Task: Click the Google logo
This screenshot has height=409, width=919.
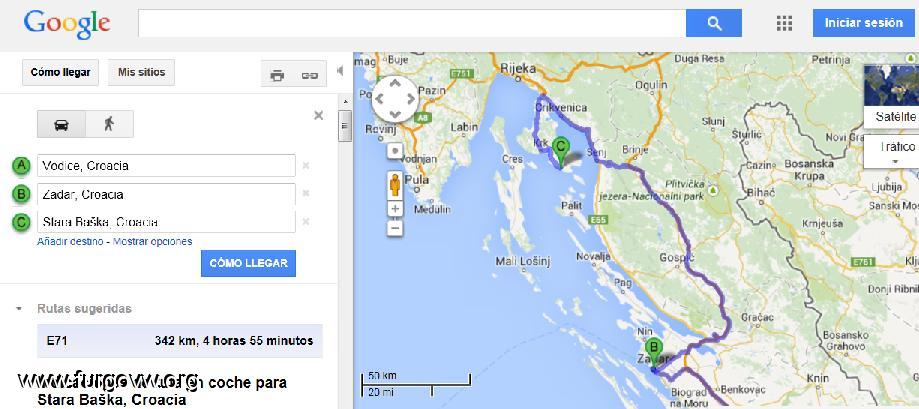Action: (67, 24)
